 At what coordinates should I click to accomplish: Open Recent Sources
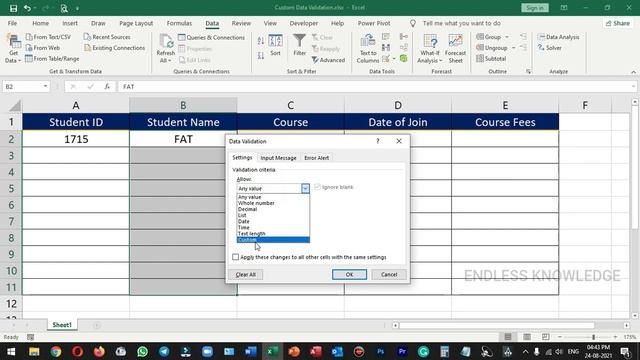click(107, 37)
